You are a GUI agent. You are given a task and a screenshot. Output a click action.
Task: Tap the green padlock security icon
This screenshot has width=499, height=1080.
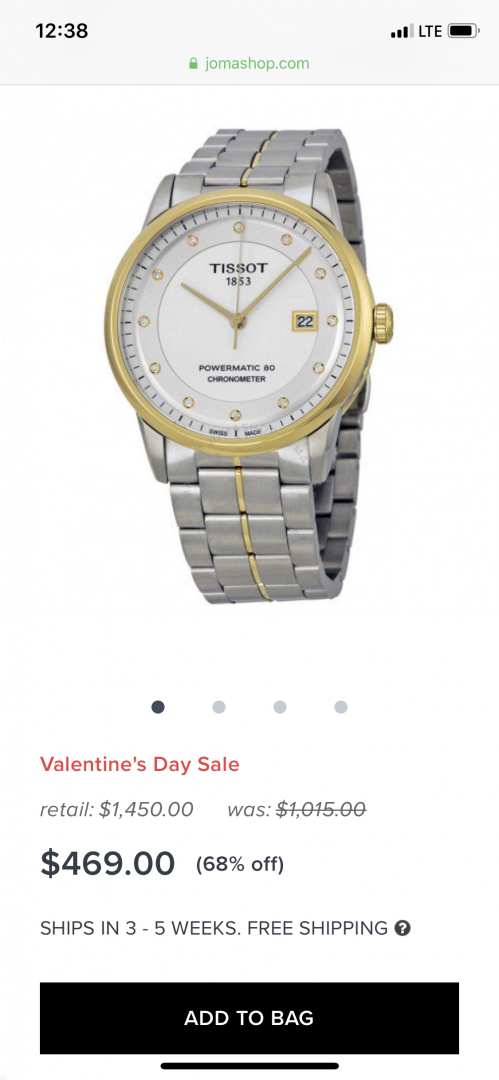click(194, 64)
